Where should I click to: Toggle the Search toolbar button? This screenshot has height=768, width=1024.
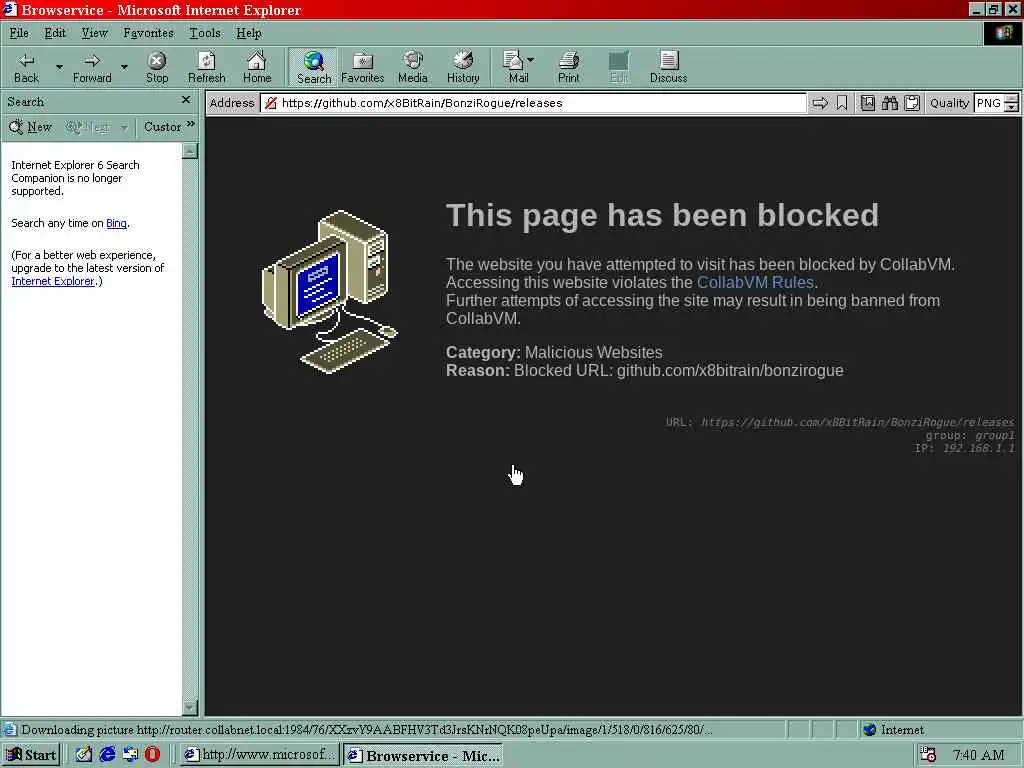pos(313,67)
